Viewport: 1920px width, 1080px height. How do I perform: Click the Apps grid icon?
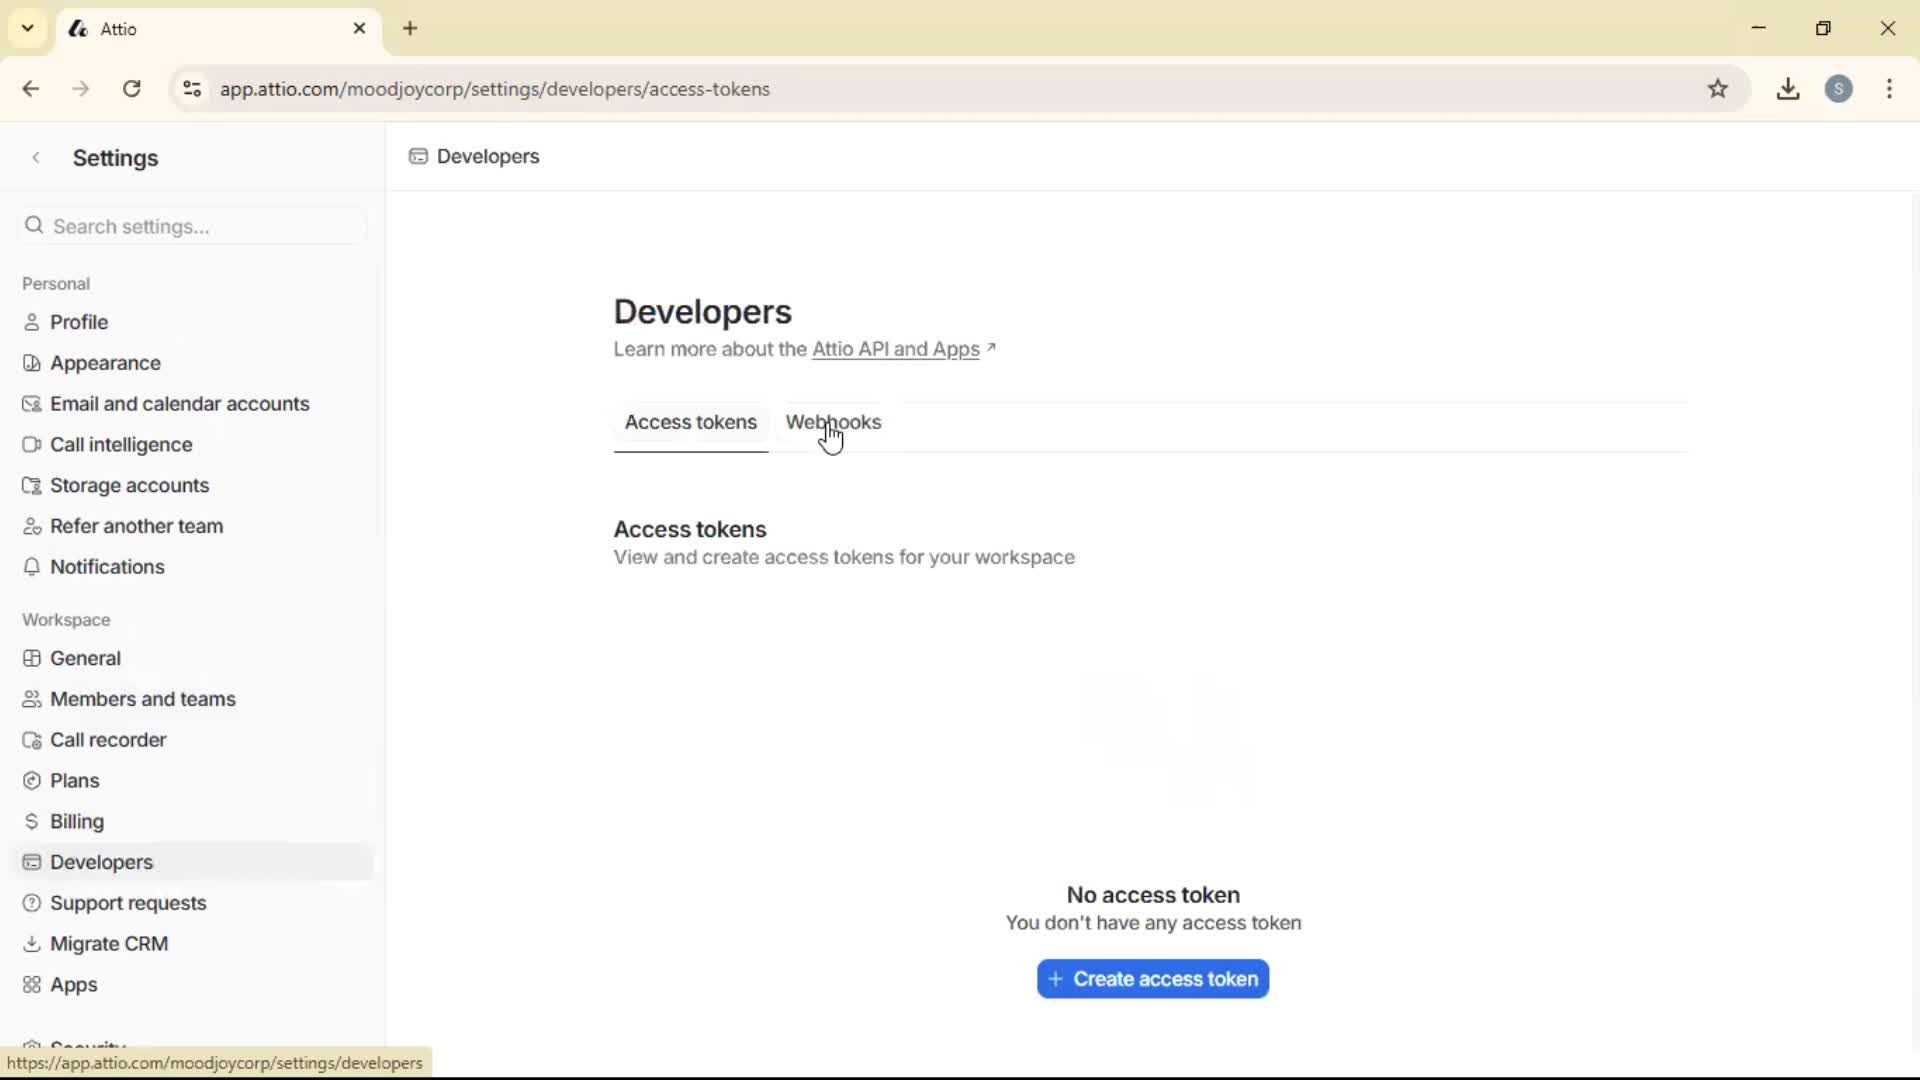[31, 985]
